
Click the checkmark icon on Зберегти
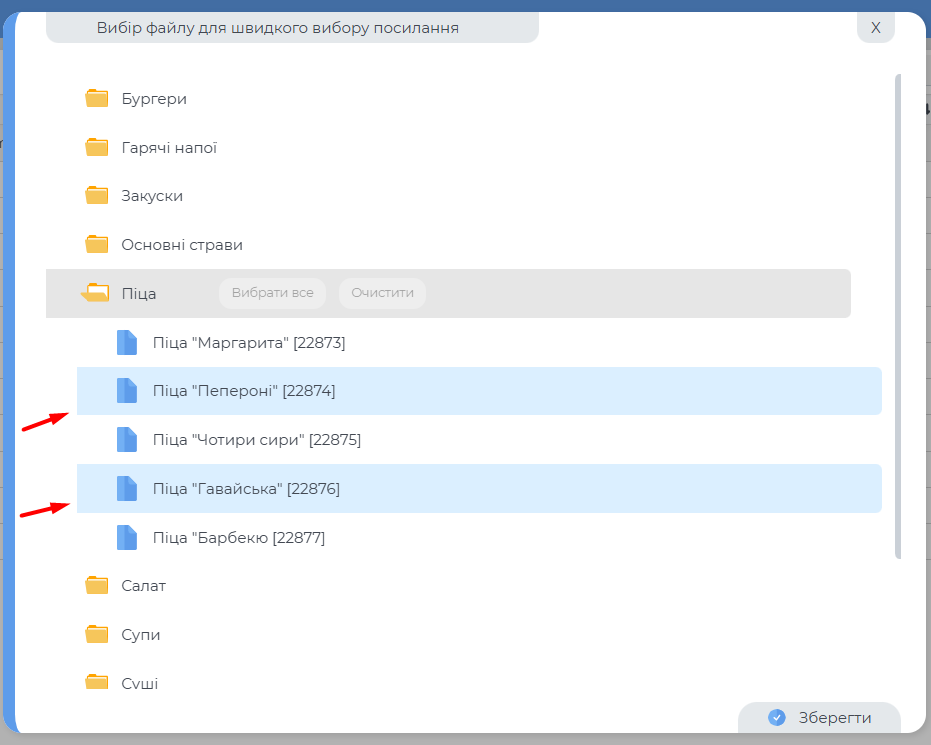(x=777, y=717)
